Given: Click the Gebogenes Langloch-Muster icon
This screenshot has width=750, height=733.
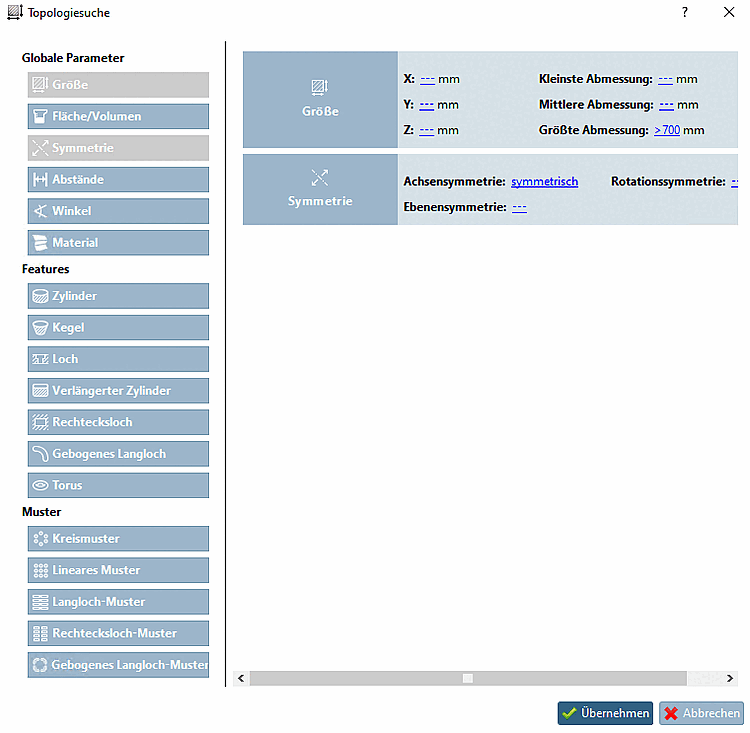Looking at the screenshot, I should [x=40, y=665].
